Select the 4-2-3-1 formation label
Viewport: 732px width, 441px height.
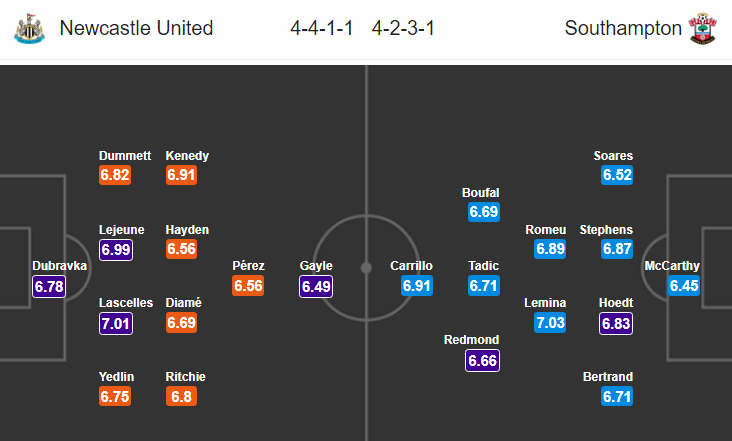click(403, 28)
